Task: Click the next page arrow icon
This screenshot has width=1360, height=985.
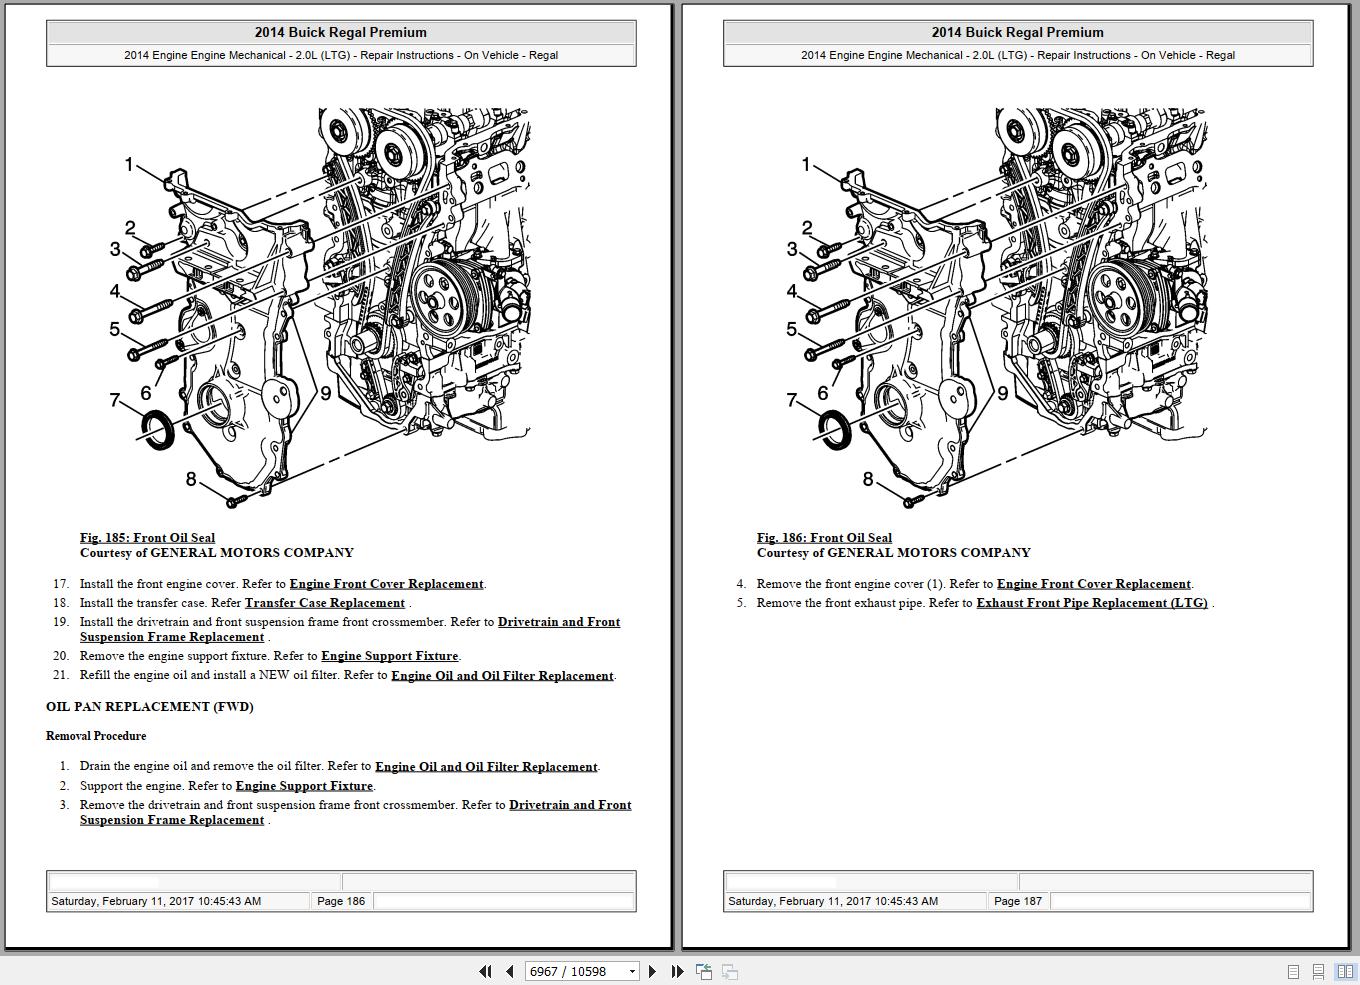Action: (x=653, y=971)
